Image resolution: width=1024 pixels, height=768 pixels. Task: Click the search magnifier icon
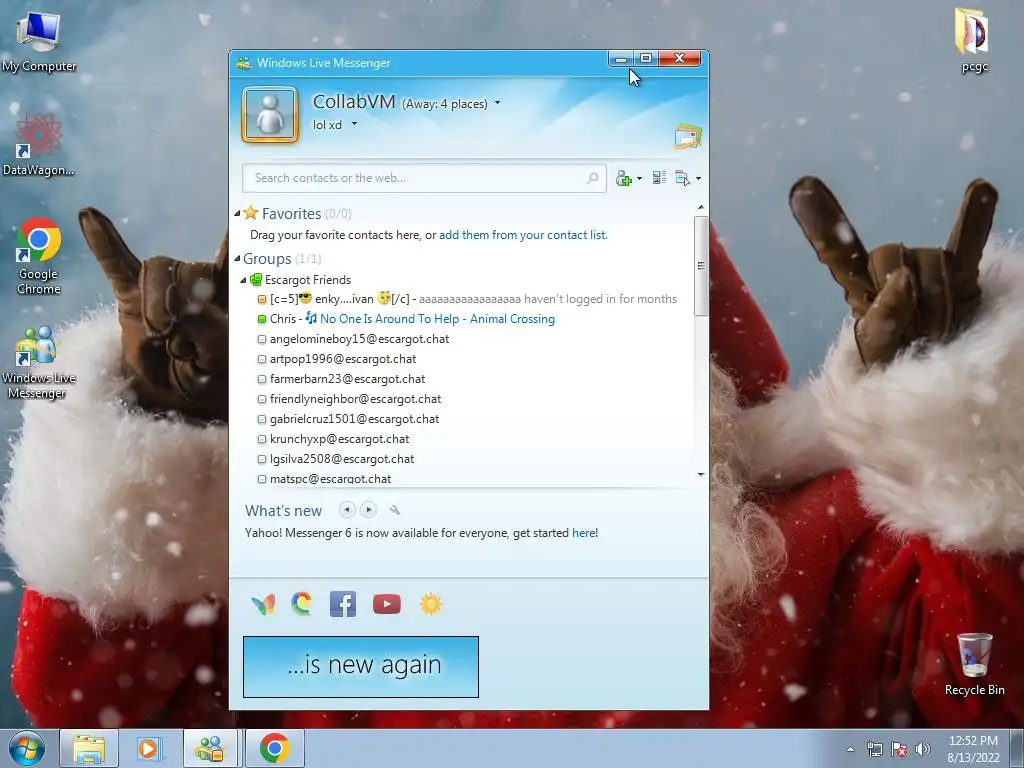[x=592, y=178]
